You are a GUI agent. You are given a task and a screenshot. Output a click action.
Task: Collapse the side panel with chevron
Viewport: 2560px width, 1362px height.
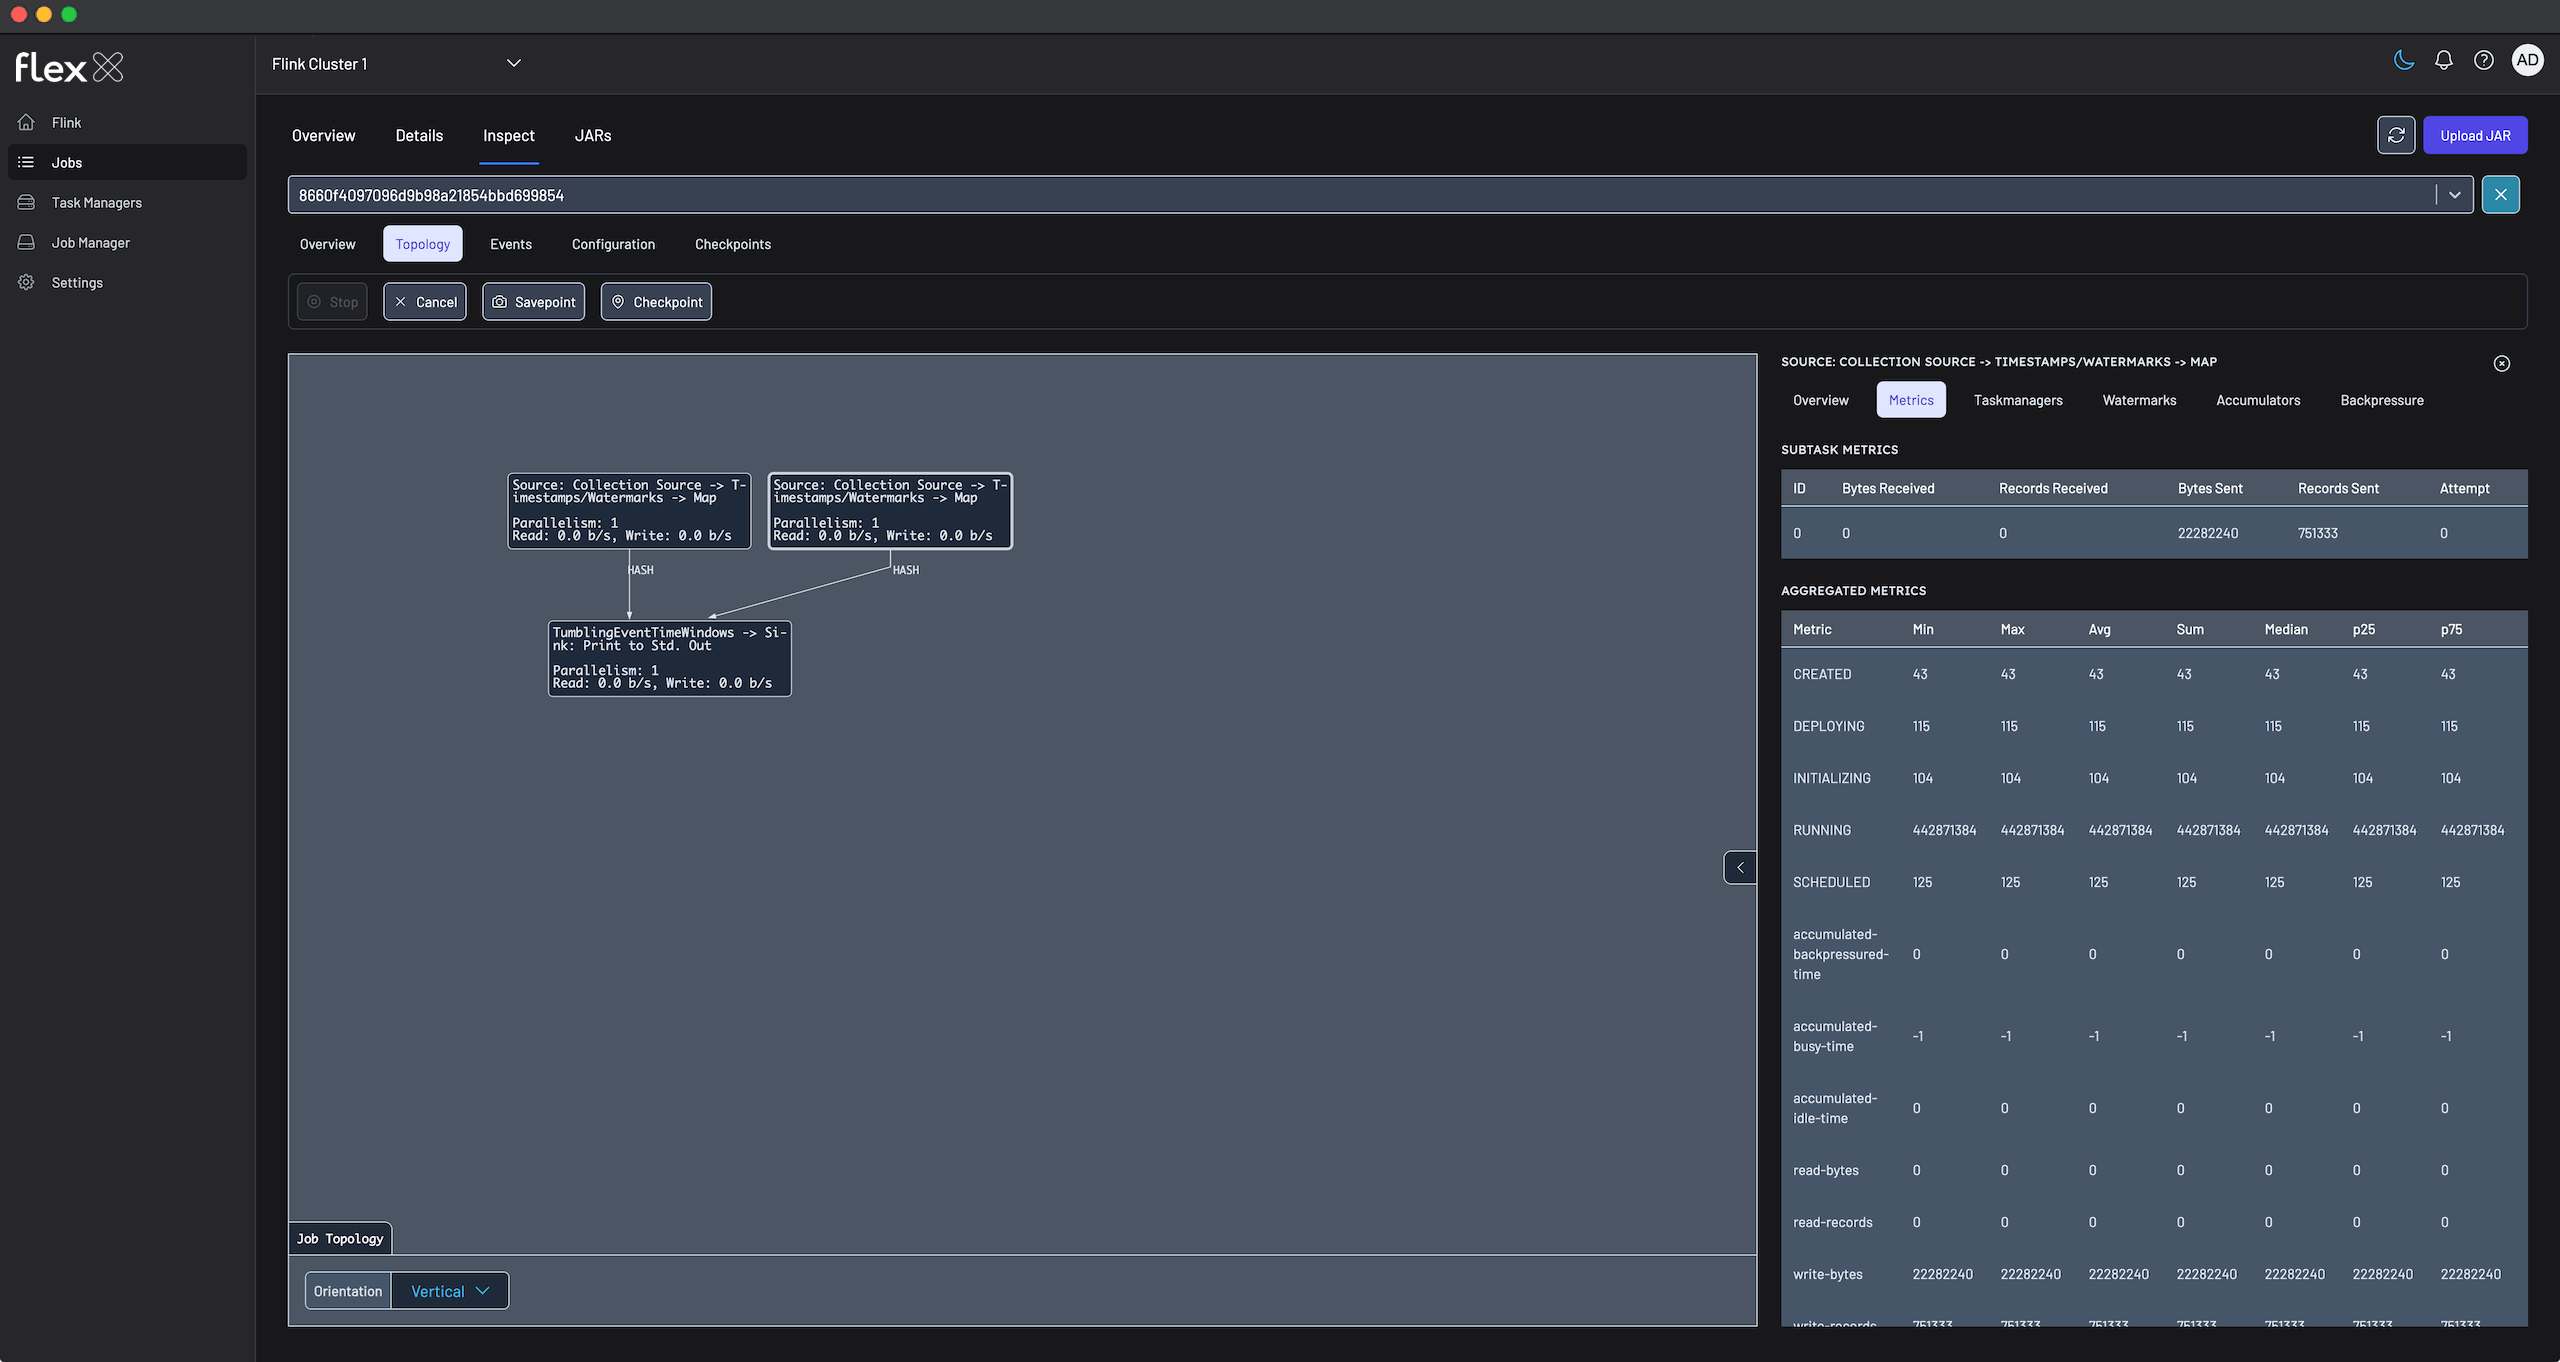(1740, 868)
